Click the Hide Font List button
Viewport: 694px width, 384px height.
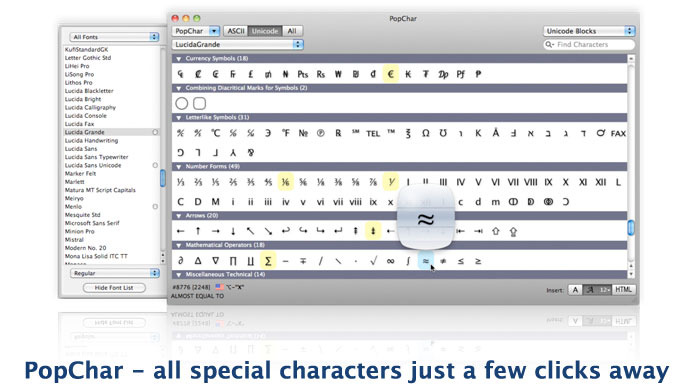(114, 288)
